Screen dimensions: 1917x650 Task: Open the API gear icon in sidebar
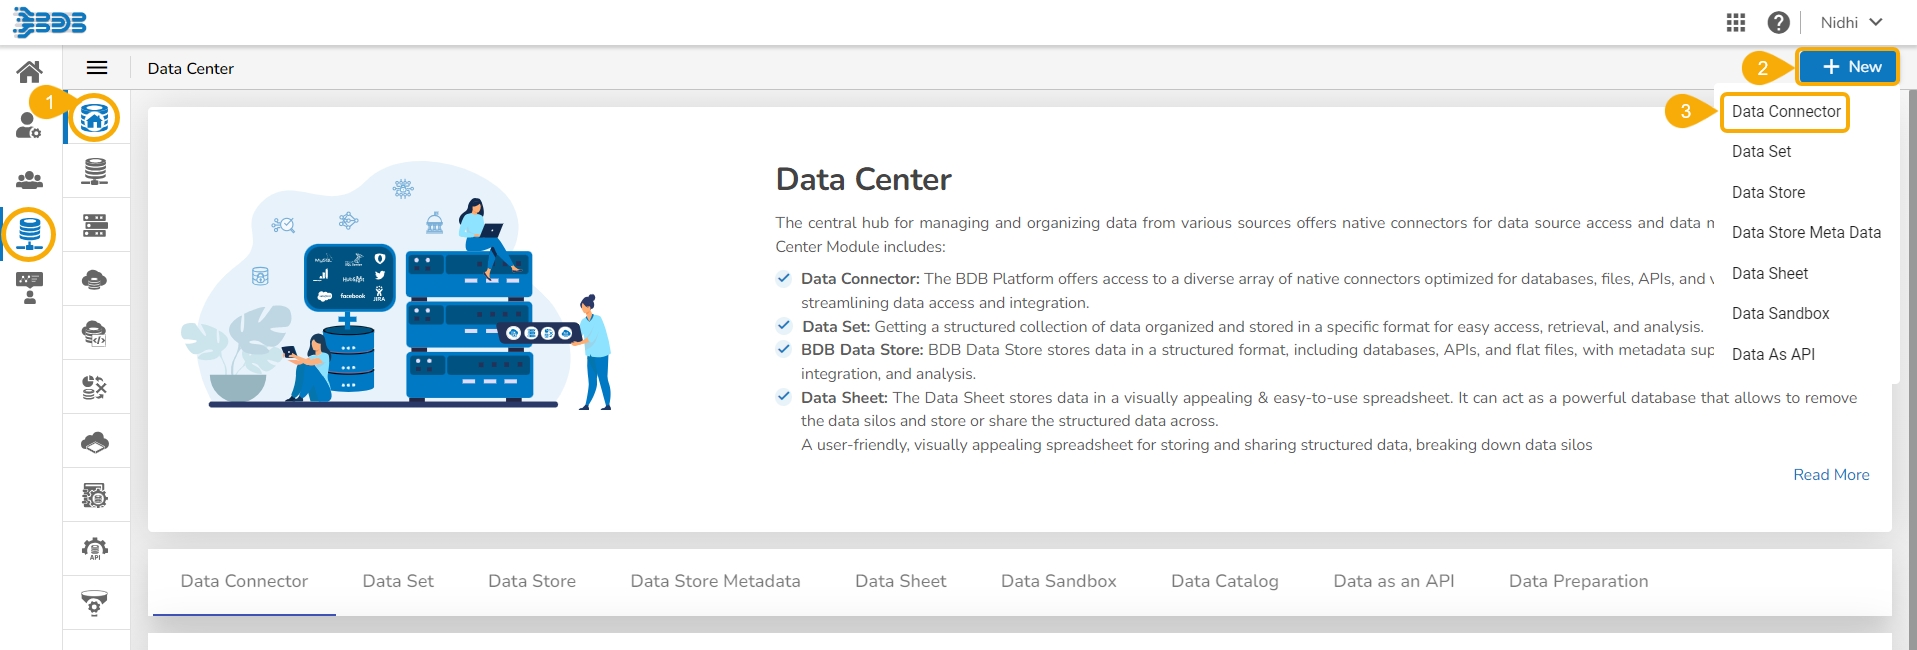click(95, 549)
